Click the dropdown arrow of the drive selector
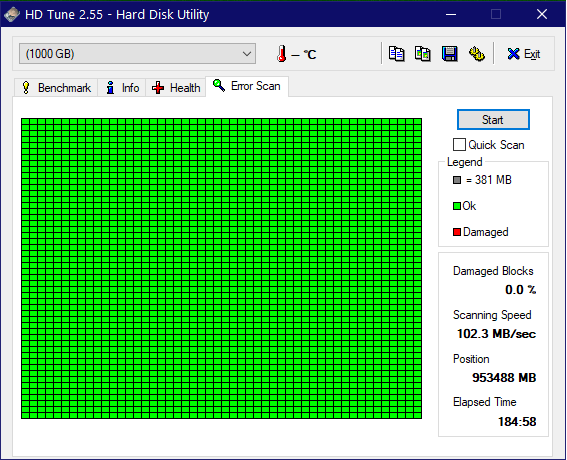The image size is (567, 460). [247, 54]
